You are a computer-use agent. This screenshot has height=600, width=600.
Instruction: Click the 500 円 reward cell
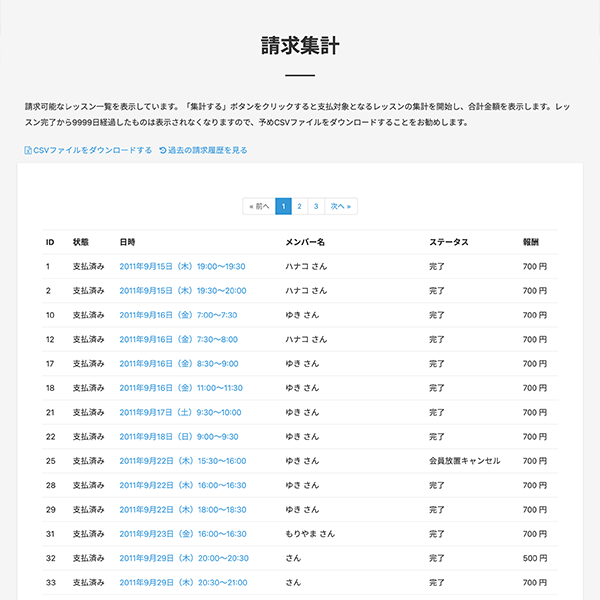pyautogui.click(x=535, y=558)
